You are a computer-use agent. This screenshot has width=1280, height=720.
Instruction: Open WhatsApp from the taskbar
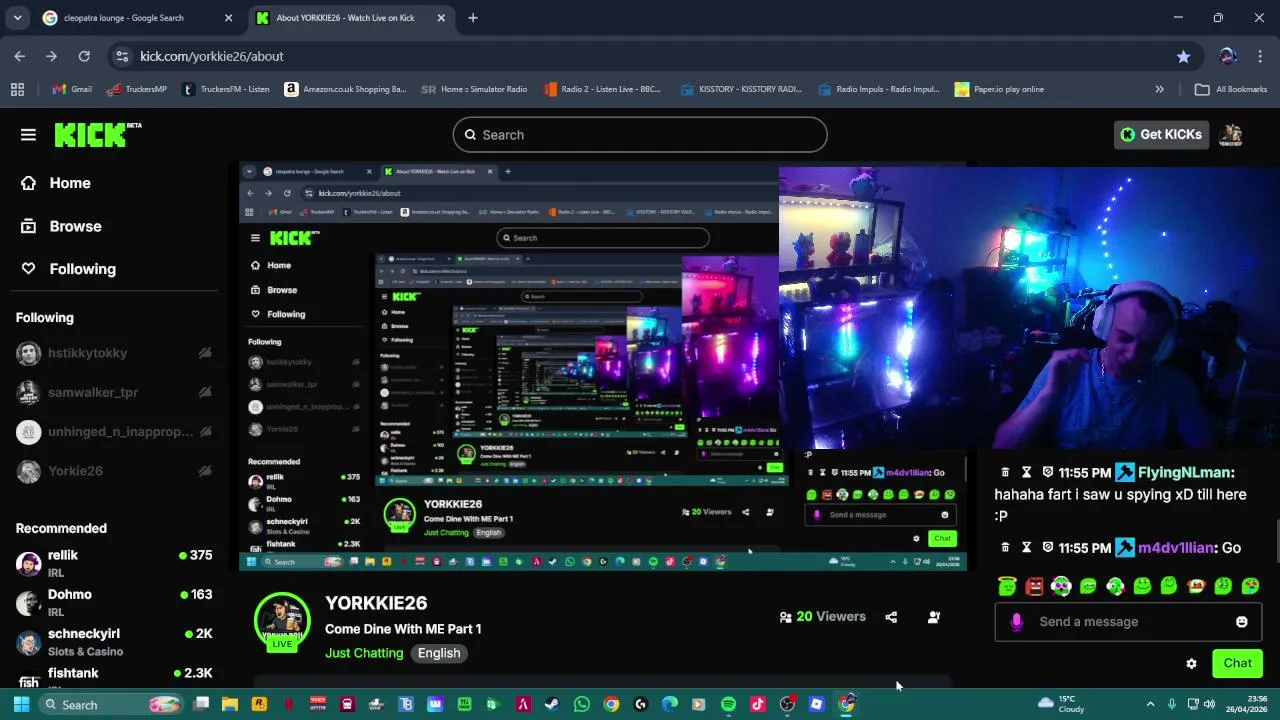(x=582, y=704)
